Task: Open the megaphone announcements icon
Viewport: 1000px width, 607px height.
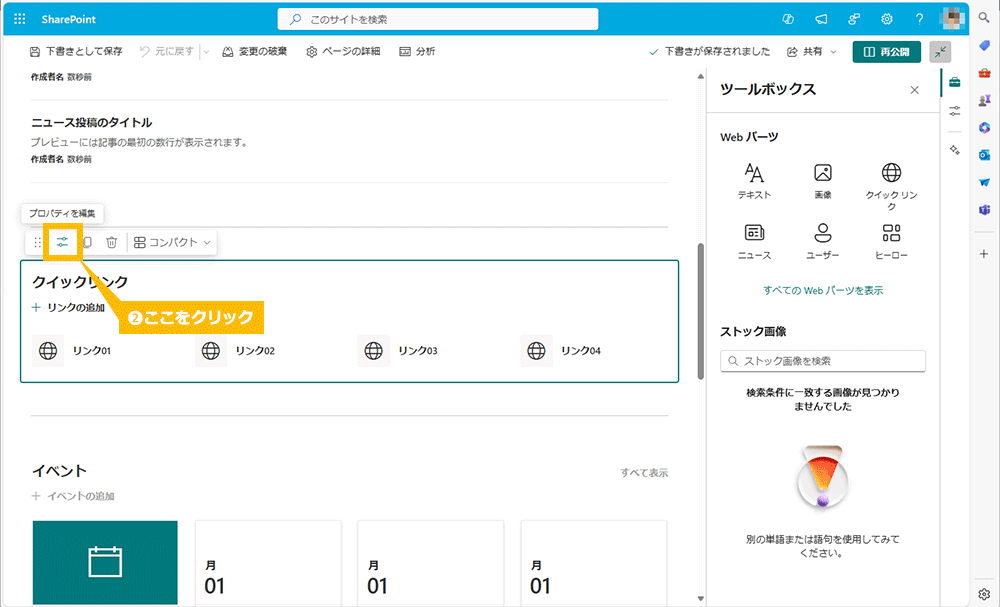Action: (x=821, y=19)
